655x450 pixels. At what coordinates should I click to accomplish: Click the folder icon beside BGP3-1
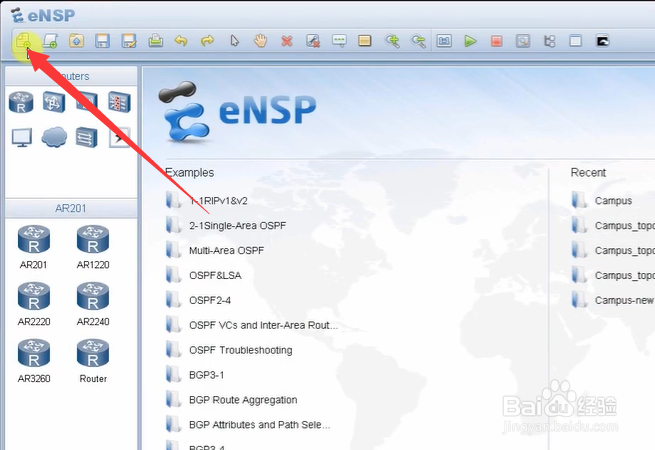pyautogui.click(x=173, y=374)
